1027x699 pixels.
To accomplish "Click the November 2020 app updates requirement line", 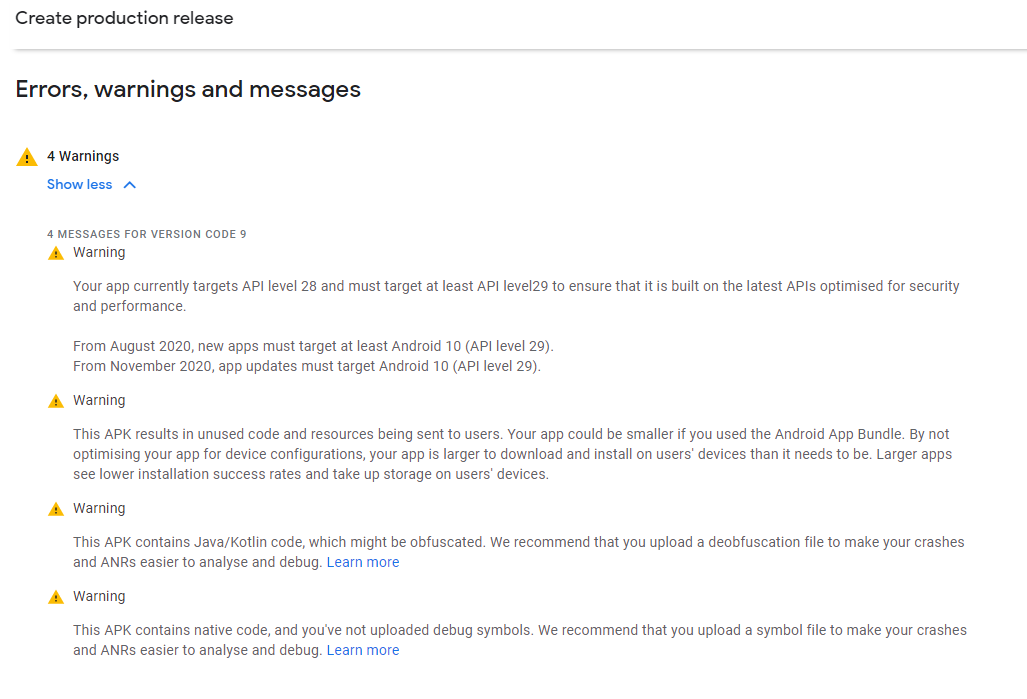I will (307, 366).
